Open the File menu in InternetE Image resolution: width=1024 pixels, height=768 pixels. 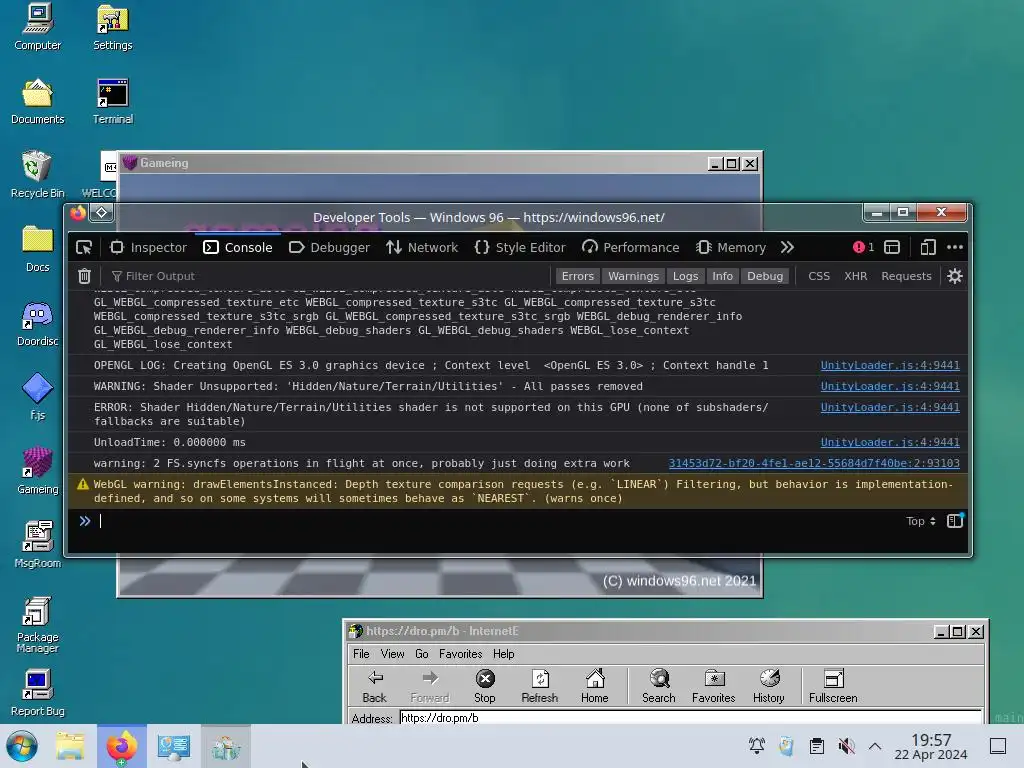361,654
